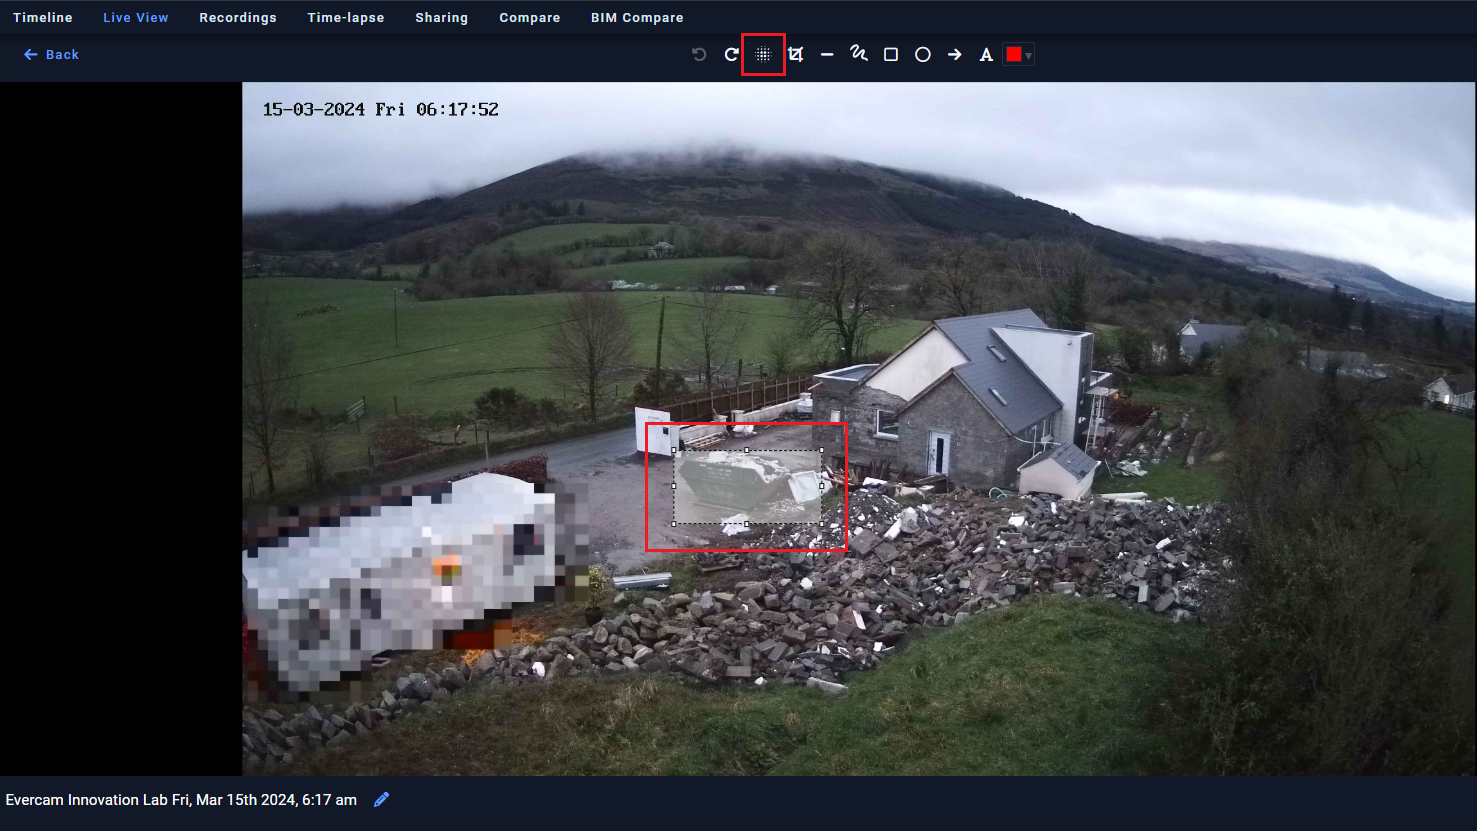Select the blur/pixelate tool
The width and height of the screenshot is (1477, 831).
[763, 54]
